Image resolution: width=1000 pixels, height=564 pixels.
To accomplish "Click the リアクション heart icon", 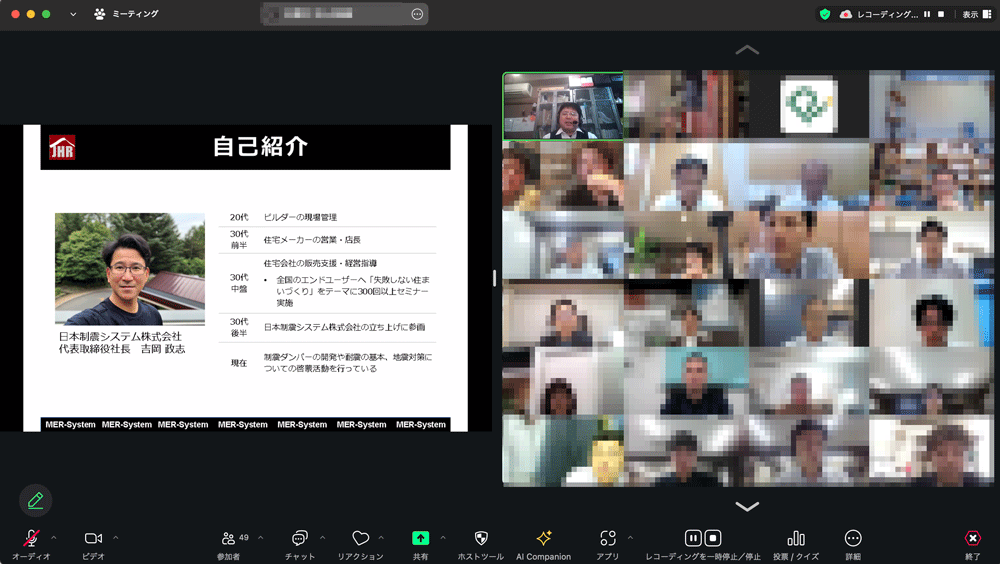I will tap(360, 538).
